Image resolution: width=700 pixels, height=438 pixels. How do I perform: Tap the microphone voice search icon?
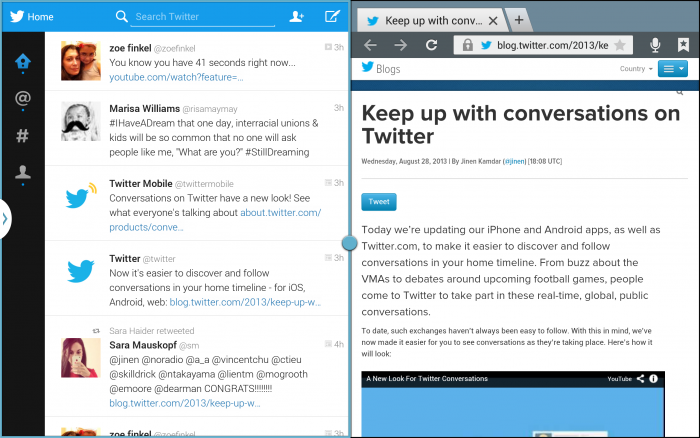coord(655,45)
